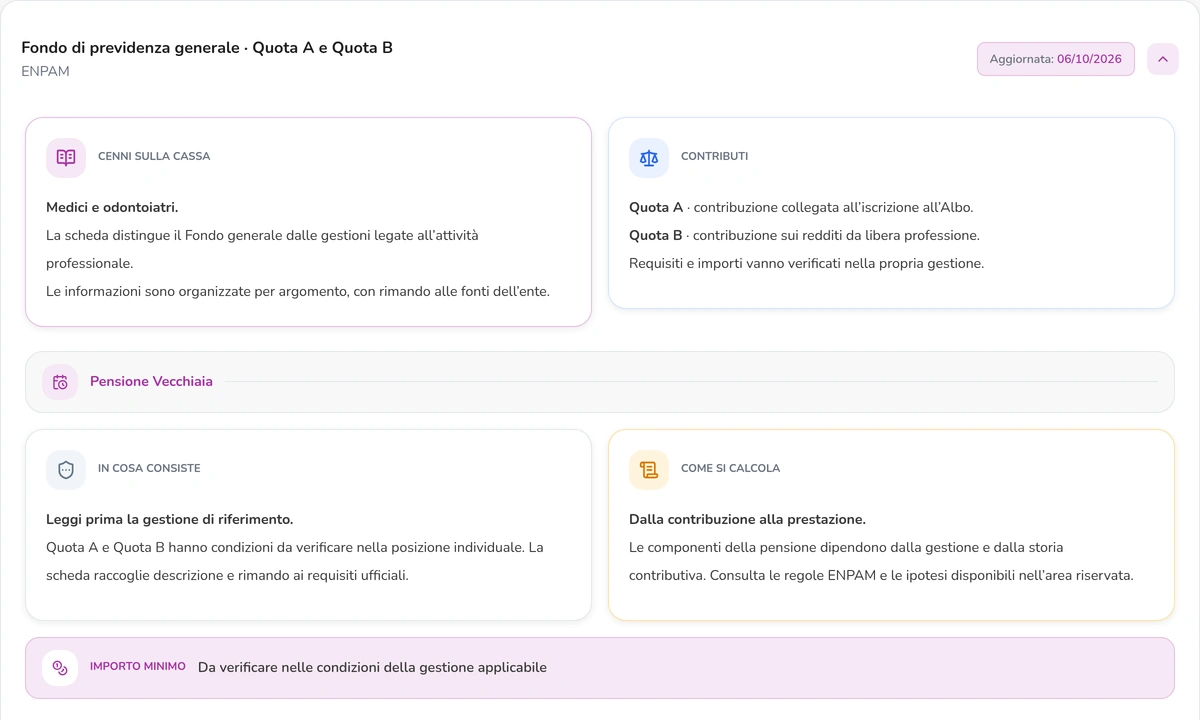Click the scroll icon for Come si calcola
This screenshot has width=1200, height=720.
point(649,469)
